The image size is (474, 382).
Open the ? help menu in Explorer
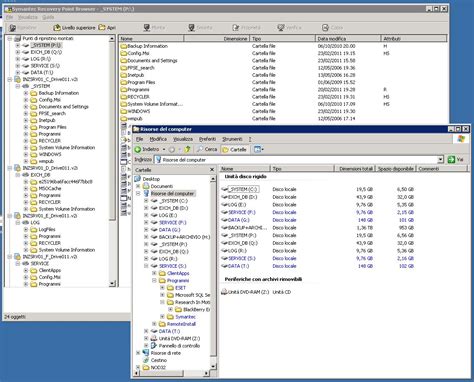[250, 139]
